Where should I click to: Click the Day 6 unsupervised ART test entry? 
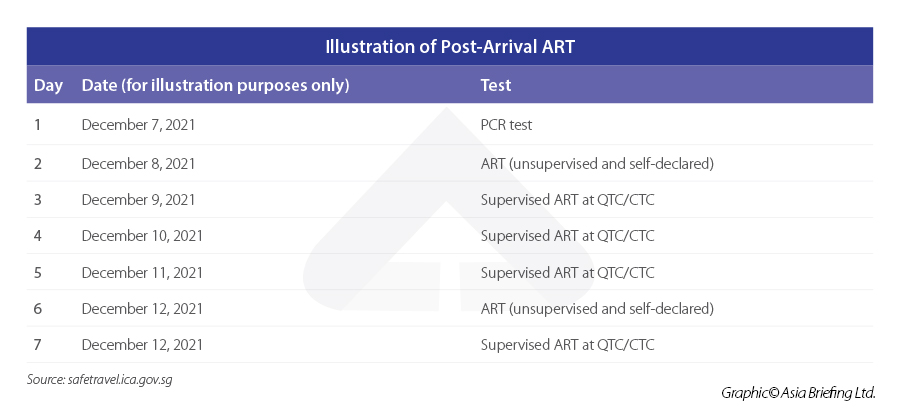[x=597, y=308]
